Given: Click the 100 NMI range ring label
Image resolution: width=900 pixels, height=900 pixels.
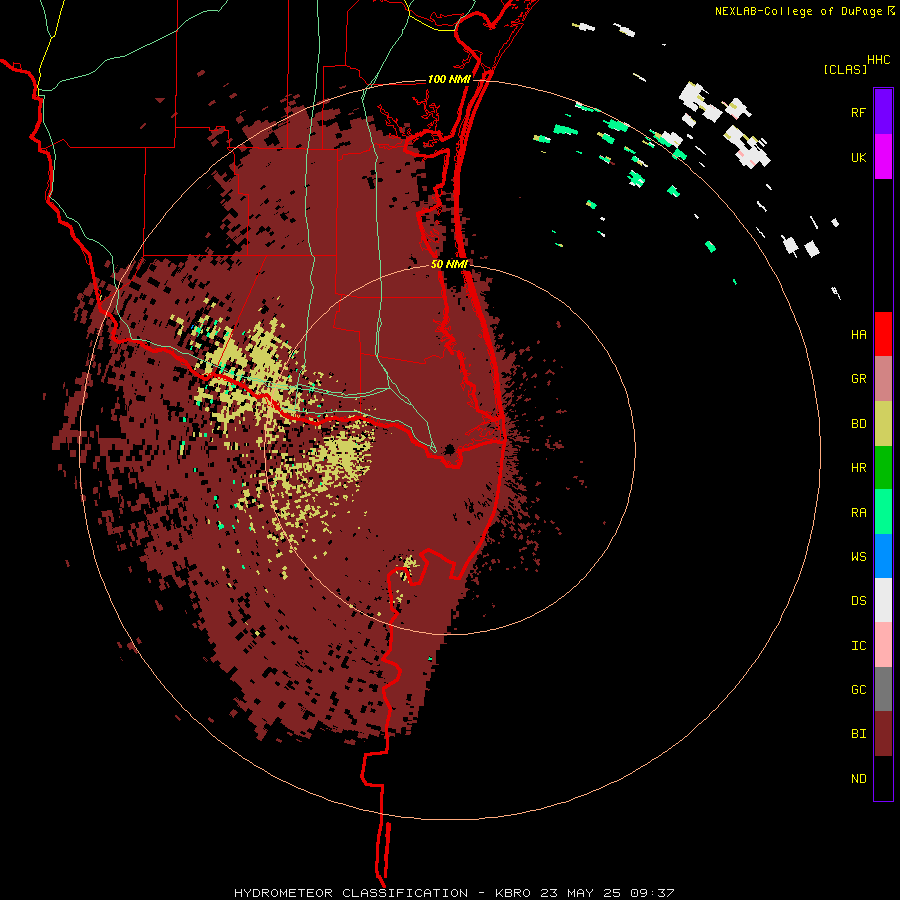Looking at the screenshot, I should pyautogui.click(x=449, y=79).
